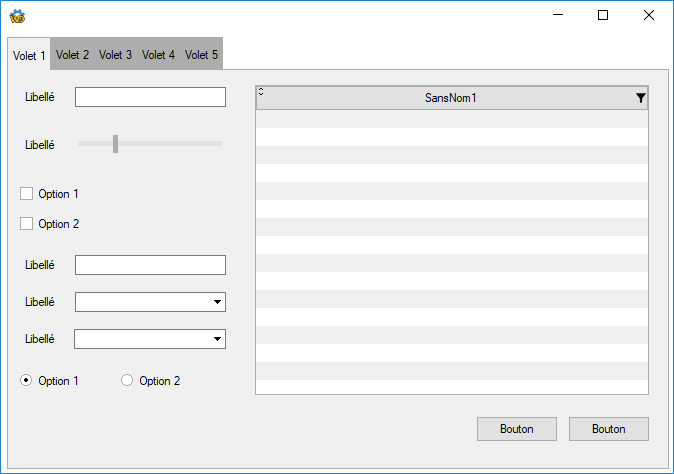Enable the Option 1 checkbox
The image size is (674, 474).
pyautogui.click(x=27, y=194)
